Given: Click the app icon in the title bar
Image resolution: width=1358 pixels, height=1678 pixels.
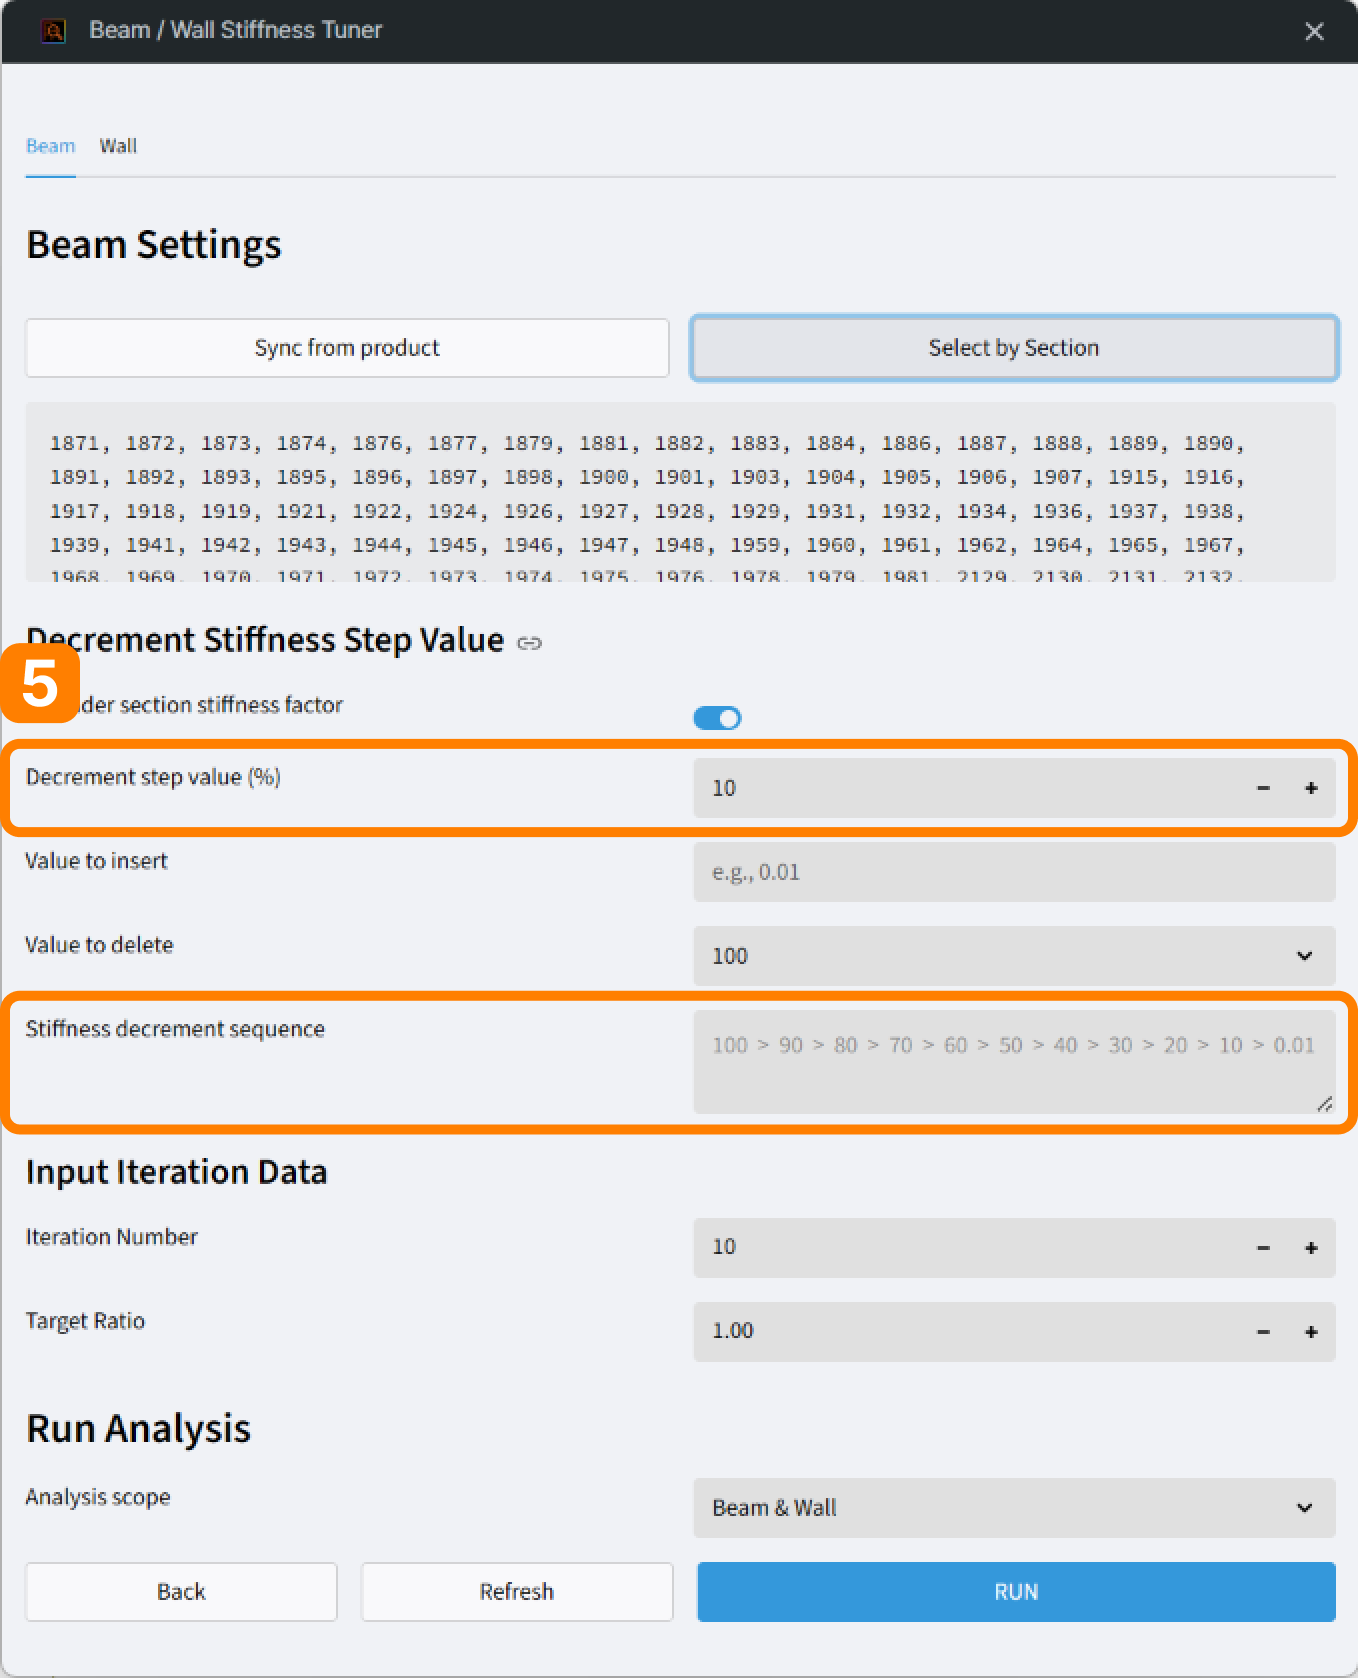Looking at the screenshot, I should (x=53, y=31).
